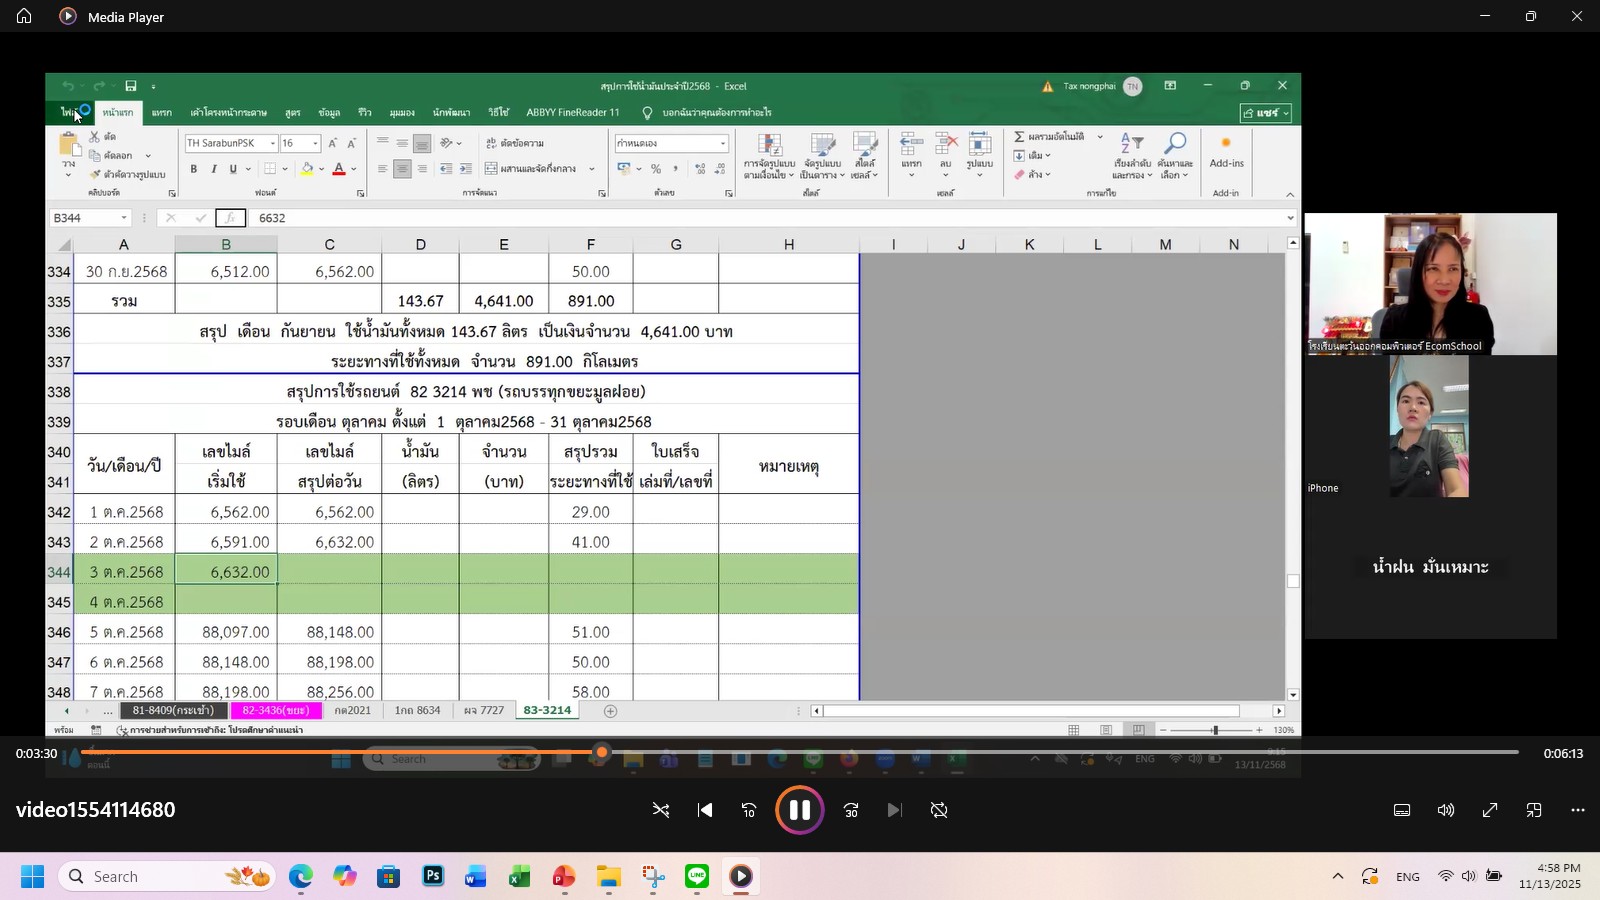Toggle shuffle mode on

coord(661,810)
